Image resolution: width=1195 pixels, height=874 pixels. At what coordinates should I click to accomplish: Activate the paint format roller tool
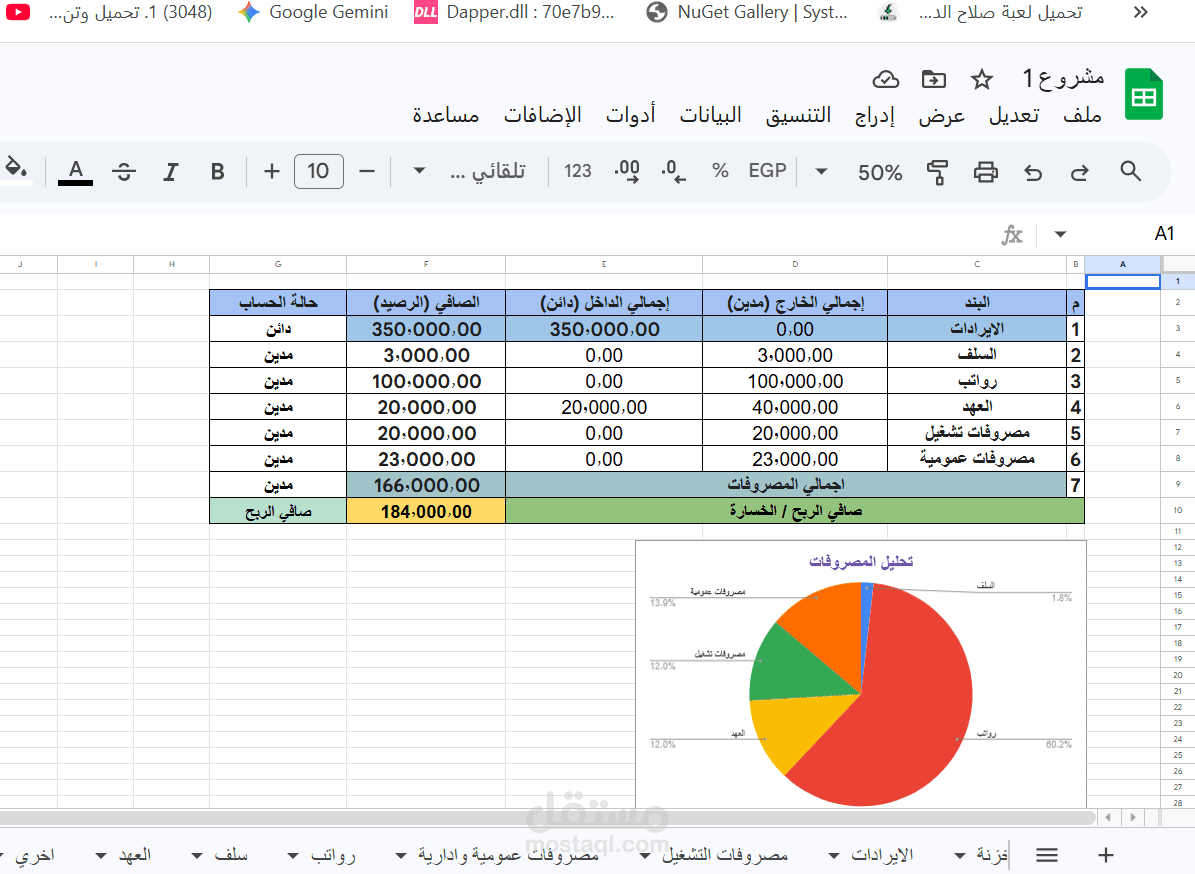click(937, 172)
